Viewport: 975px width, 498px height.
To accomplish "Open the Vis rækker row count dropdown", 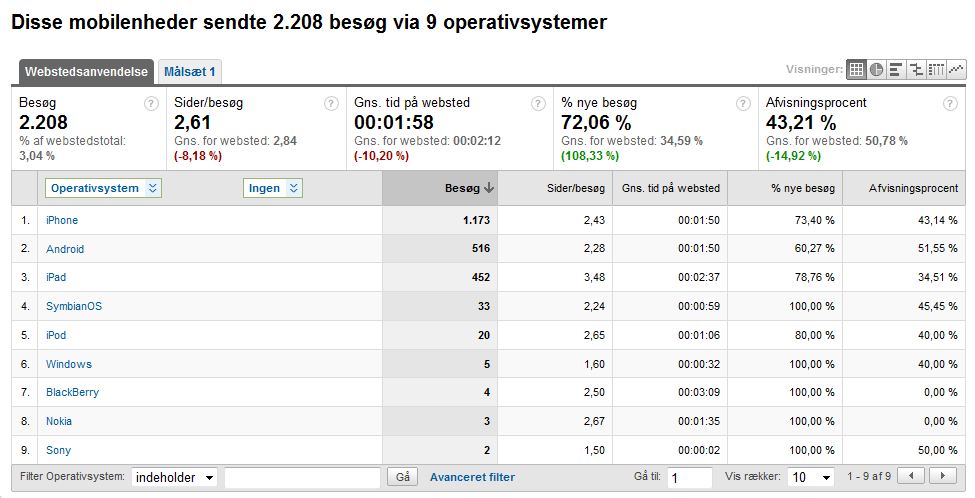I will [x=811, y=478].
